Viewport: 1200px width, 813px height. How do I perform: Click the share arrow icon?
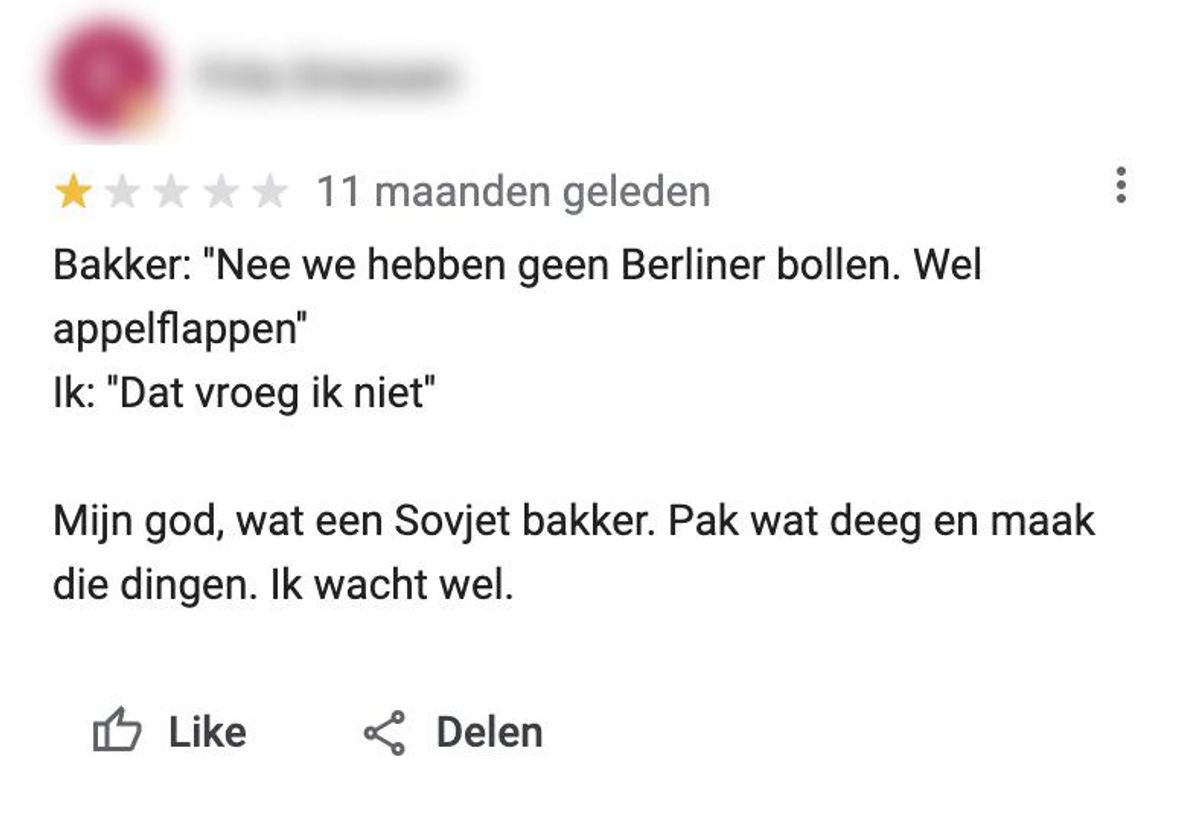tap(385, 733)
